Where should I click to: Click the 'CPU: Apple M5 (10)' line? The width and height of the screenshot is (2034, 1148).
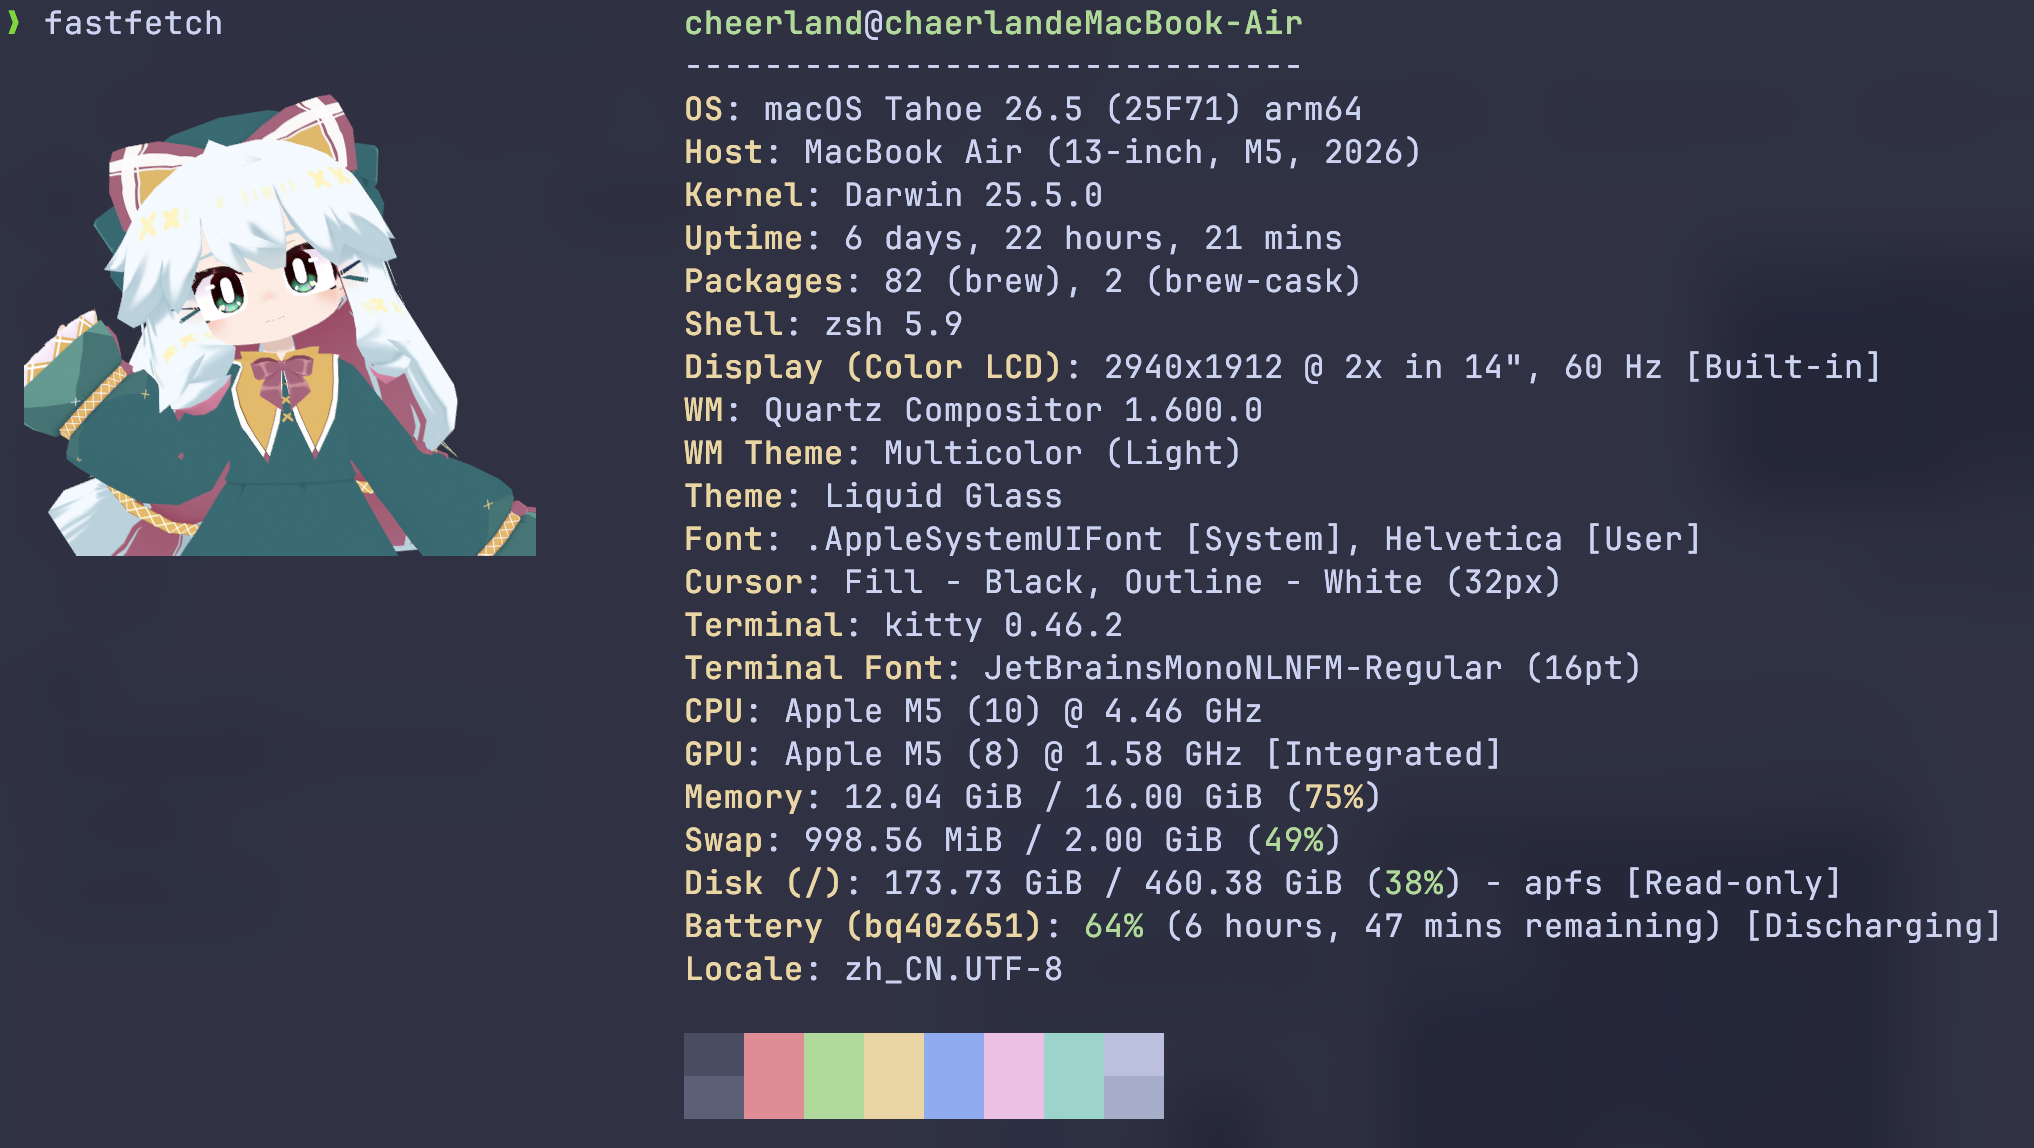tap(973, 711)
